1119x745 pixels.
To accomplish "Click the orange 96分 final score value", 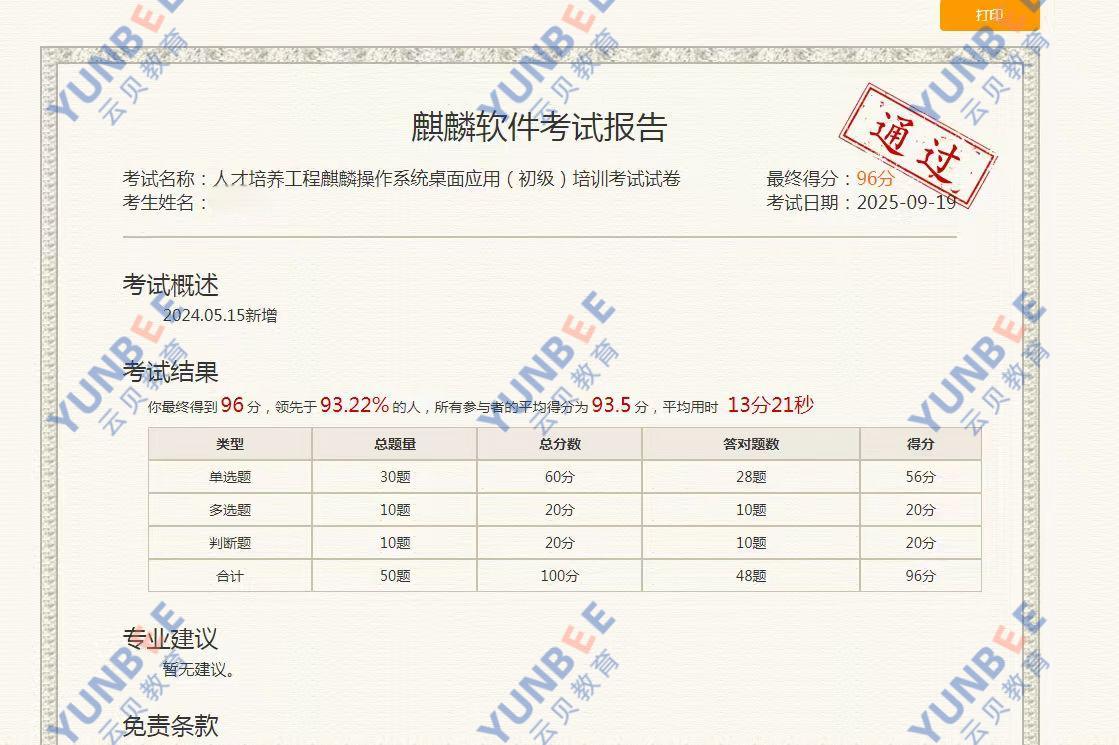I will click(x=875, y=179).
